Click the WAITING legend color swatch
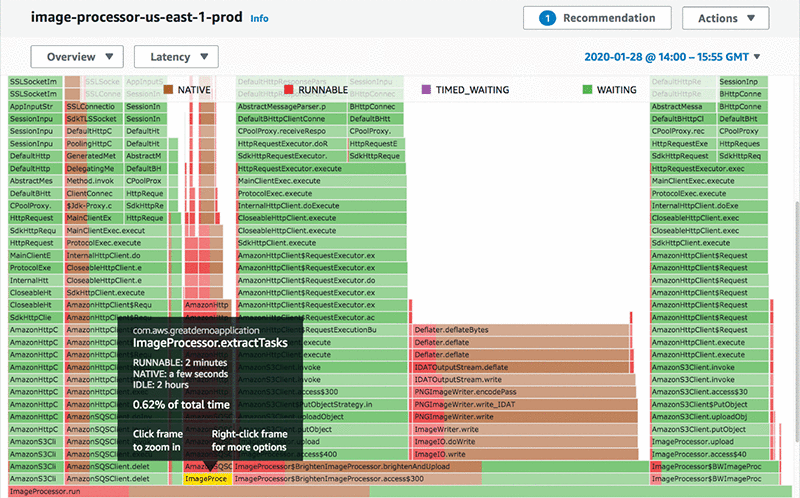This screenshot has height=498, width=800. pos(586,90)
